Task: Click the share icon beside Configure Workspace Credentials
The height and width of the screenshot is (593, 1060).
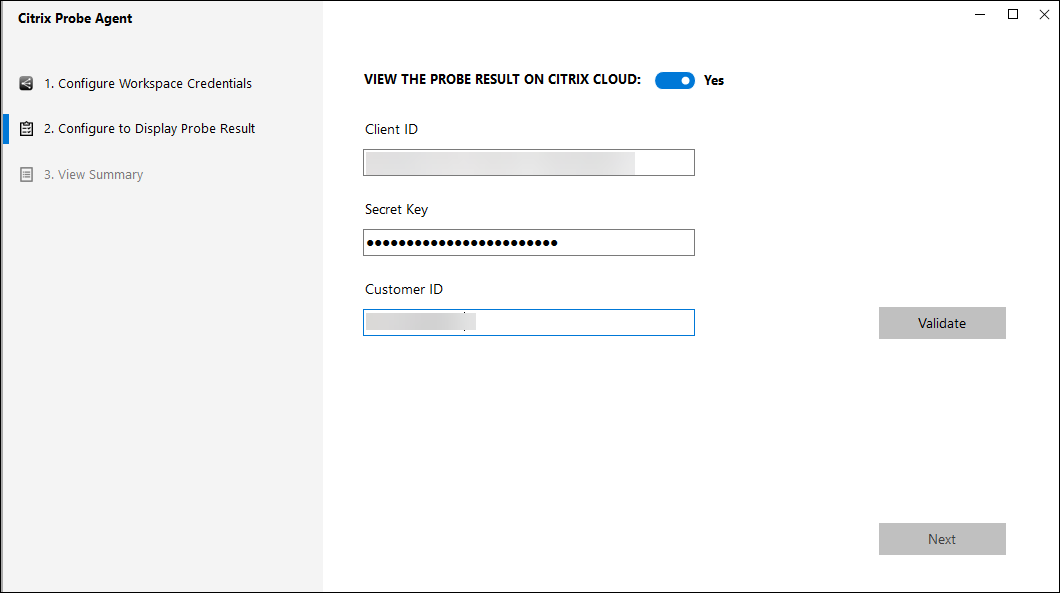Action: pyautogui.click(x=27, y=84)
